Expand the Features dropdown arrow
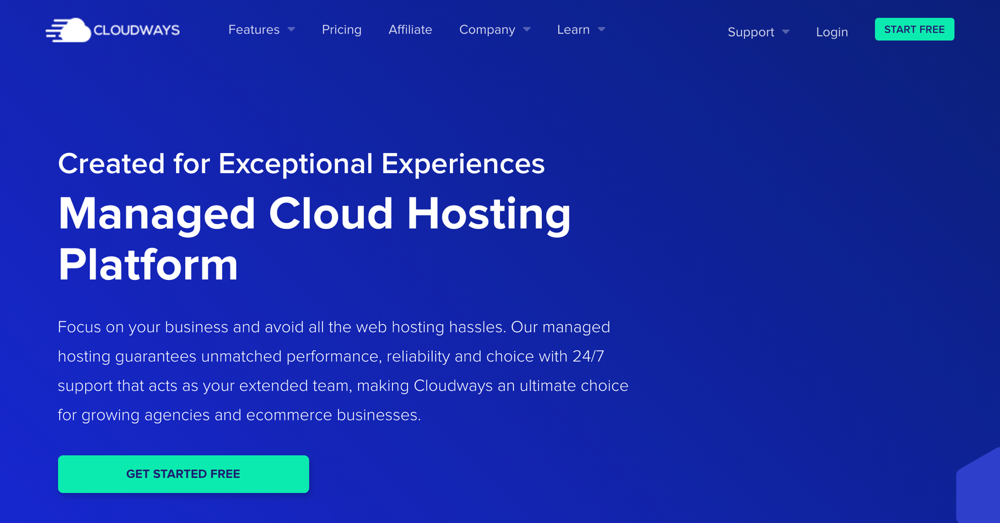 [291, 29]
